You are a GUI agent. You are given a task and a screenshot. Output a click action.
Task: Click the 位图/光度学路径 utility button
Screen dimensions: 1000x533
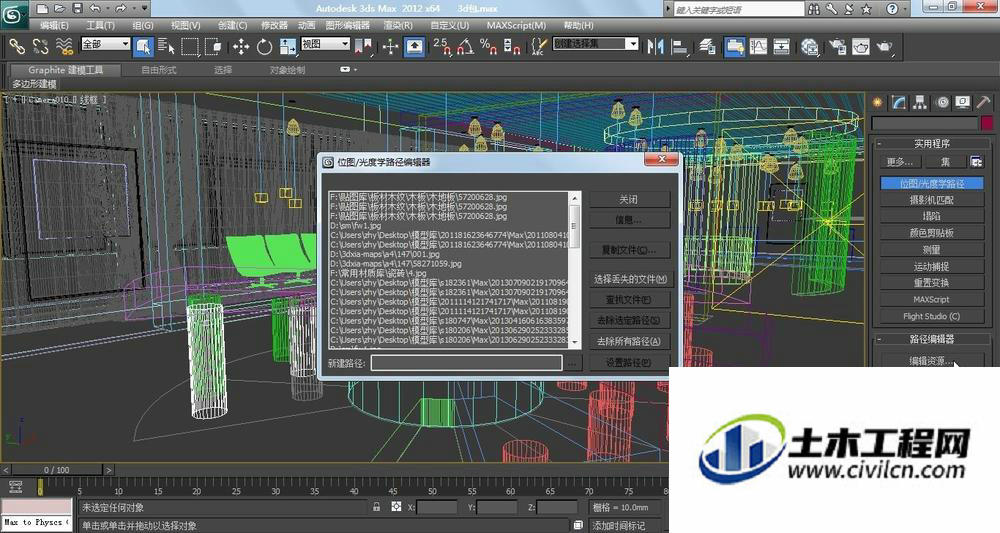[x=932, y=184]
